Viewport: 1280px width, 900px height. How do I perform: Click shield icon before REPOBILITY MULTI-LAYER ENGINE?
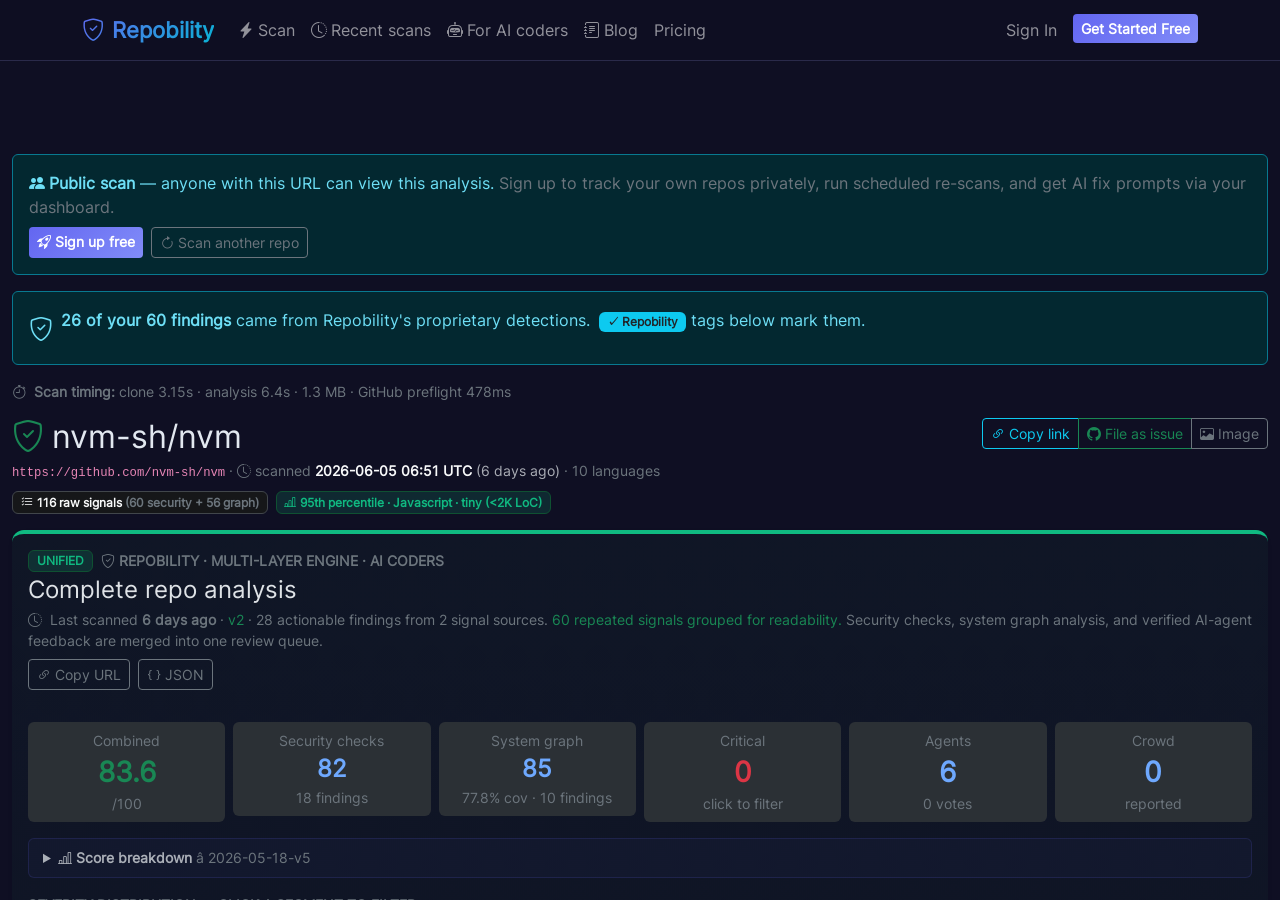coord(108,561)
